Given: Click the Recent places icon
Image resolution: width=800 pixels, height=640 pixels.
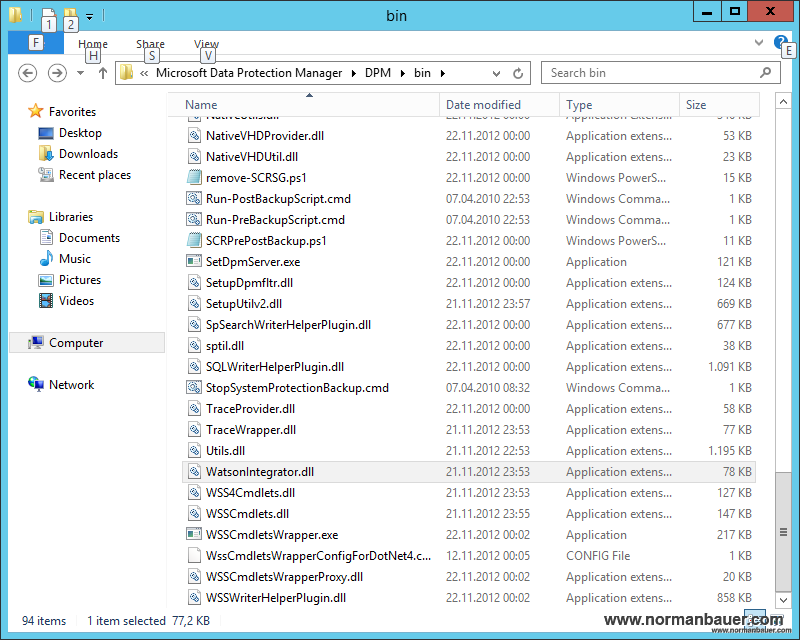Looking at the screenshot, I should click(x=46, y=175).
